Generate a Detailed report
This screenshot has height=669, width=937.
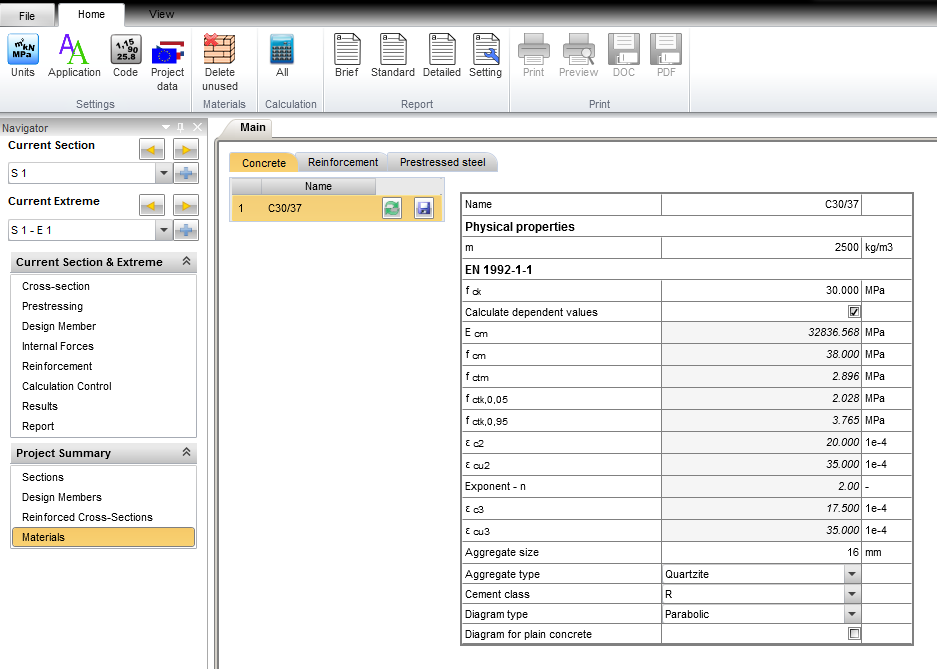(438, 55)
